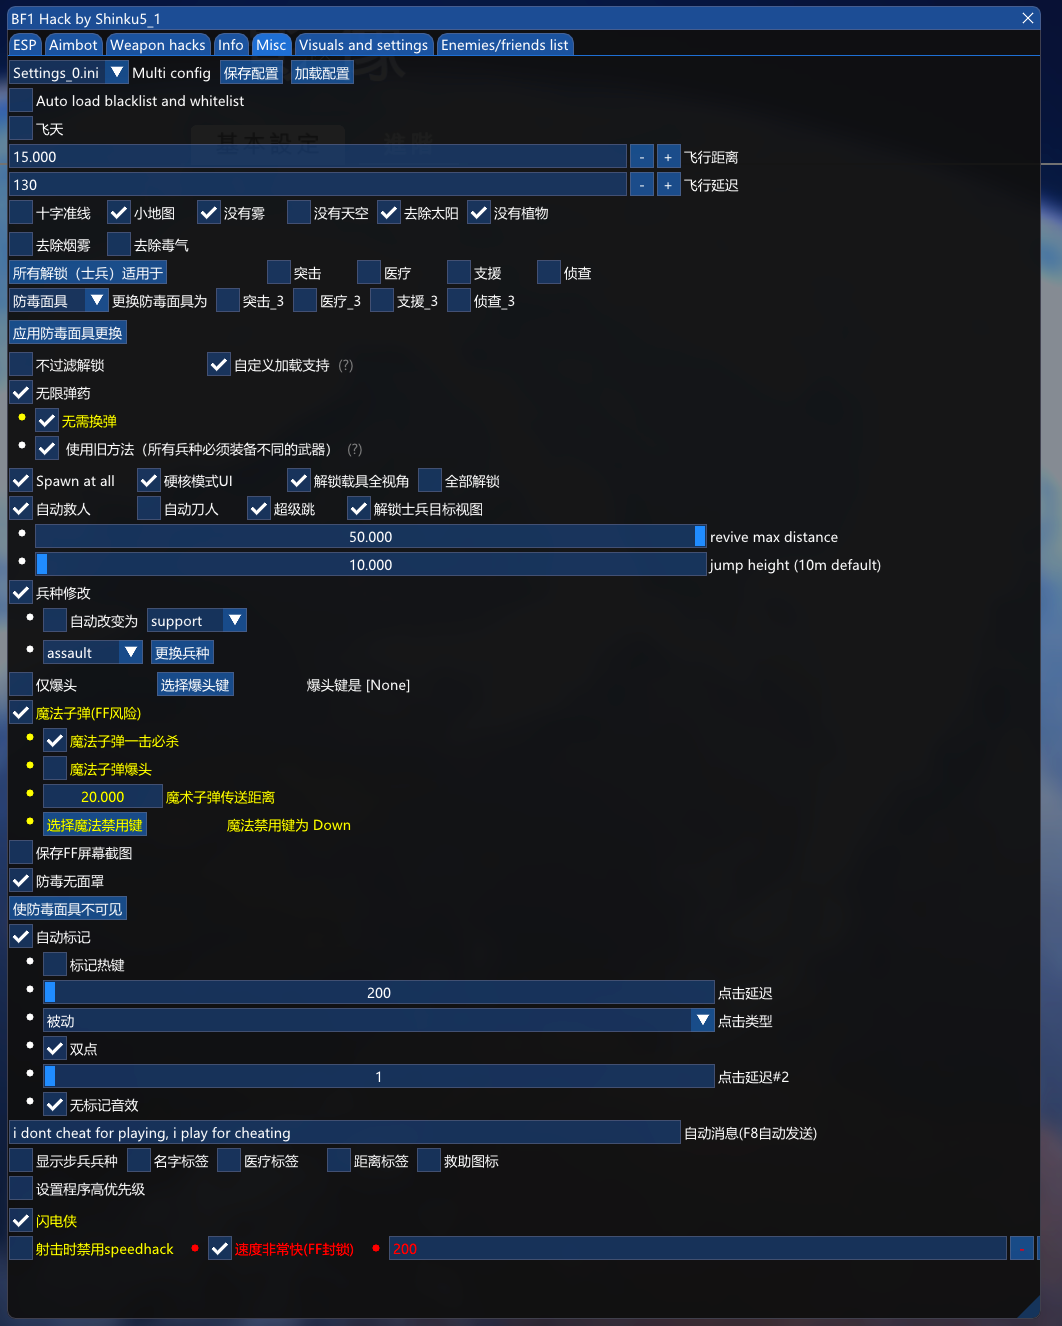Click the 飞行距离 input showing 15.000

318,157
